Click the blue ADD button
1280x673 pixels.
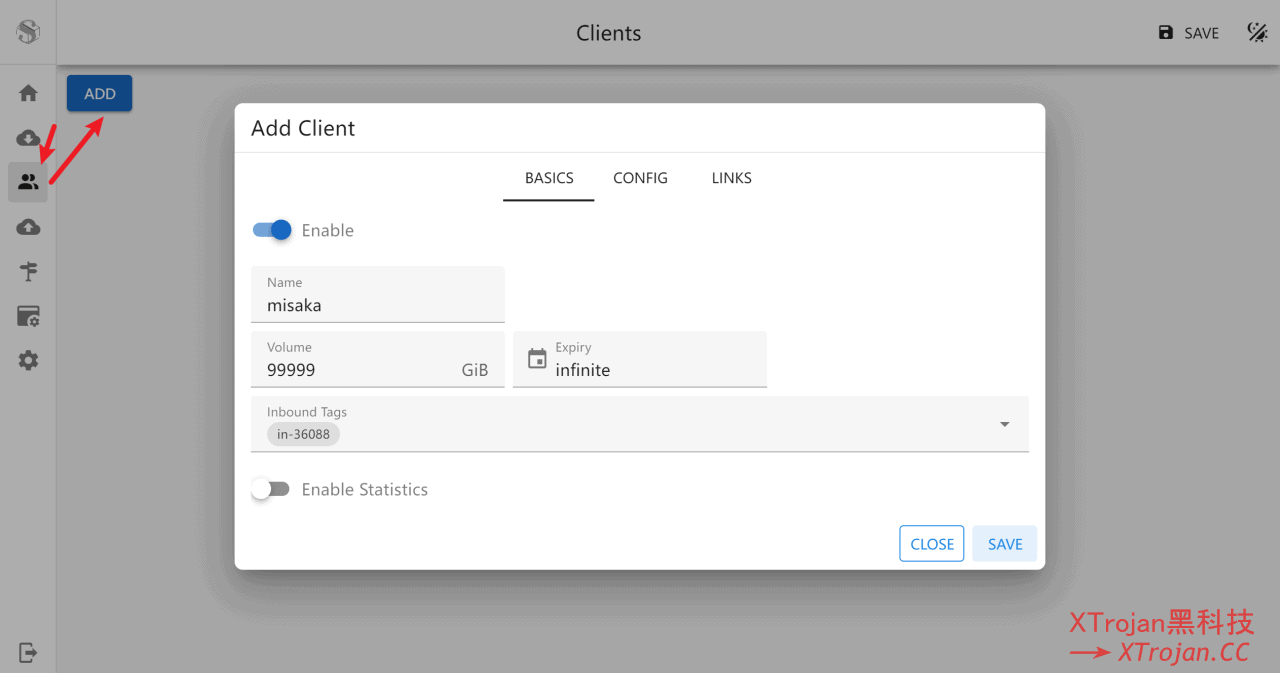[99, 93]
